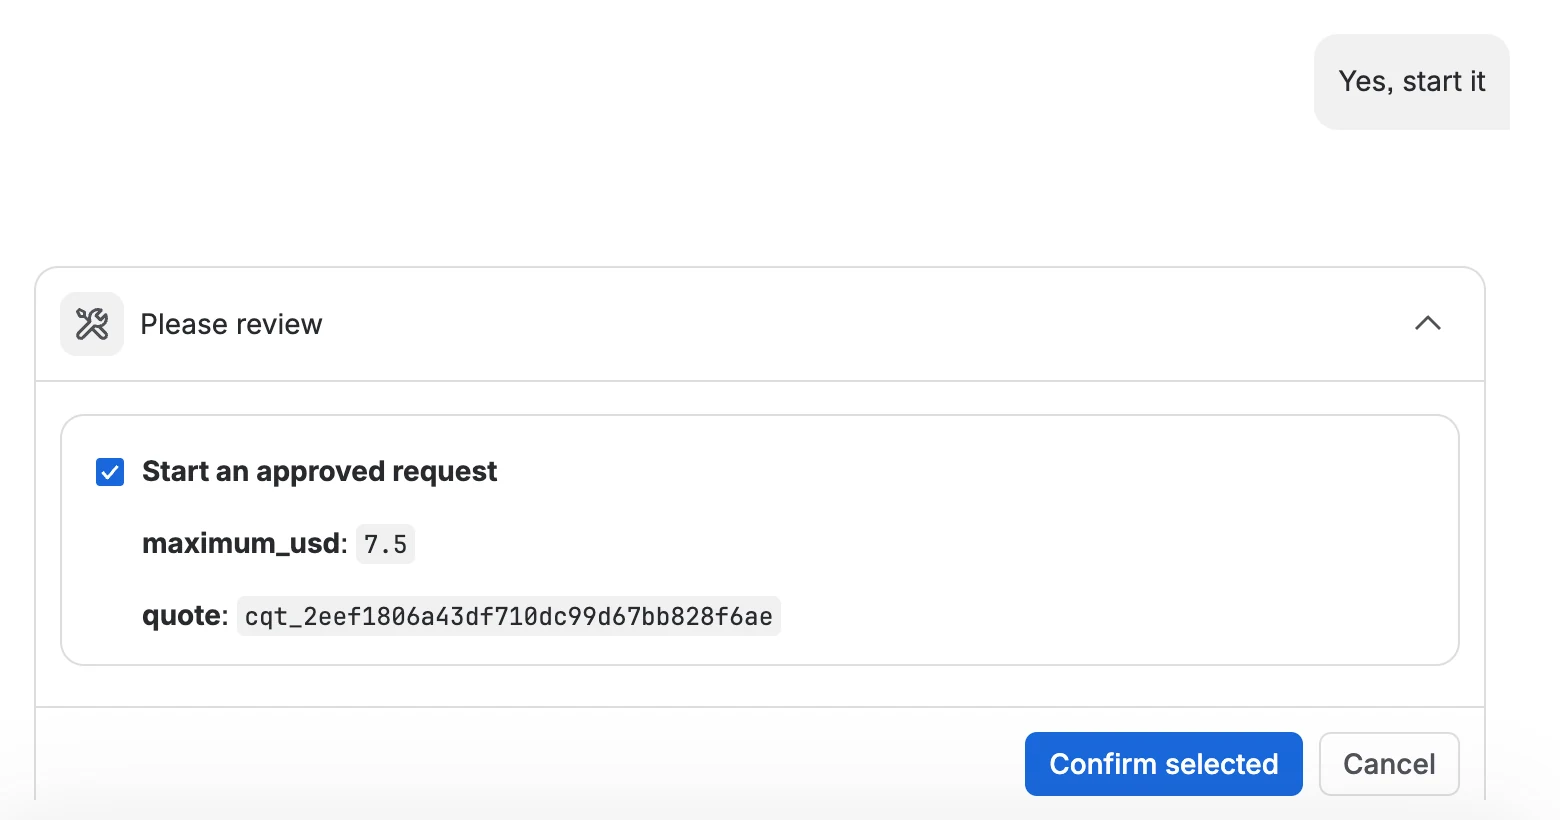Select the 7.5 maximum_usd value chip

click(x=385, y=544)
